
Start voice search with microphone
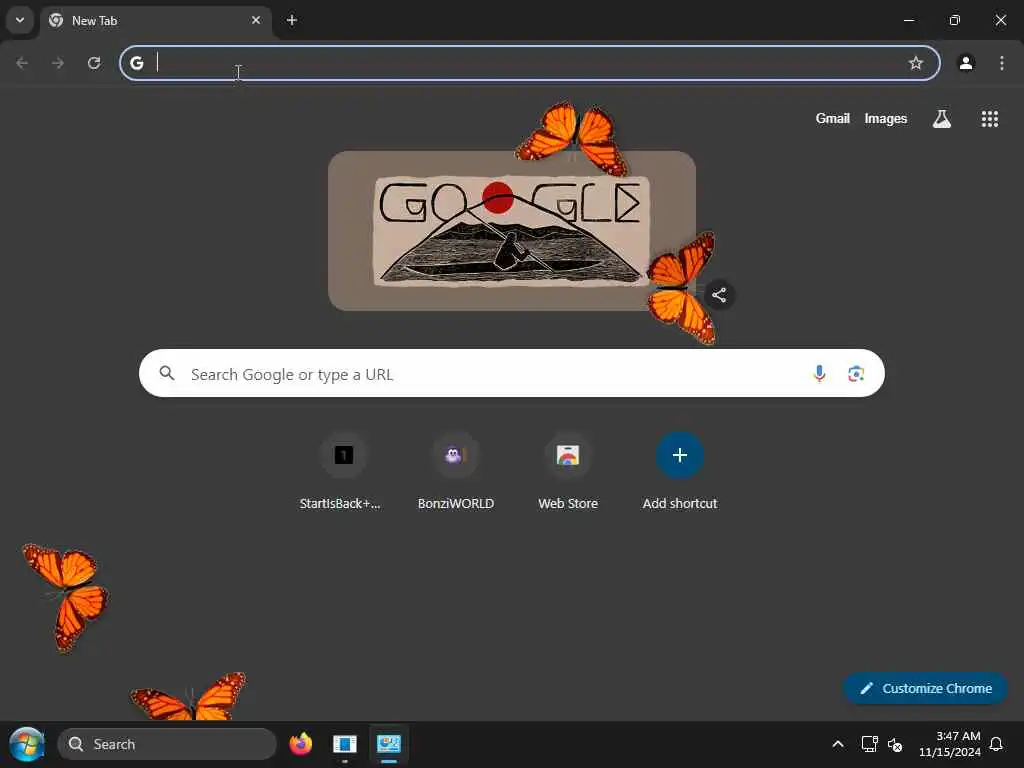(x=819, y=374)
